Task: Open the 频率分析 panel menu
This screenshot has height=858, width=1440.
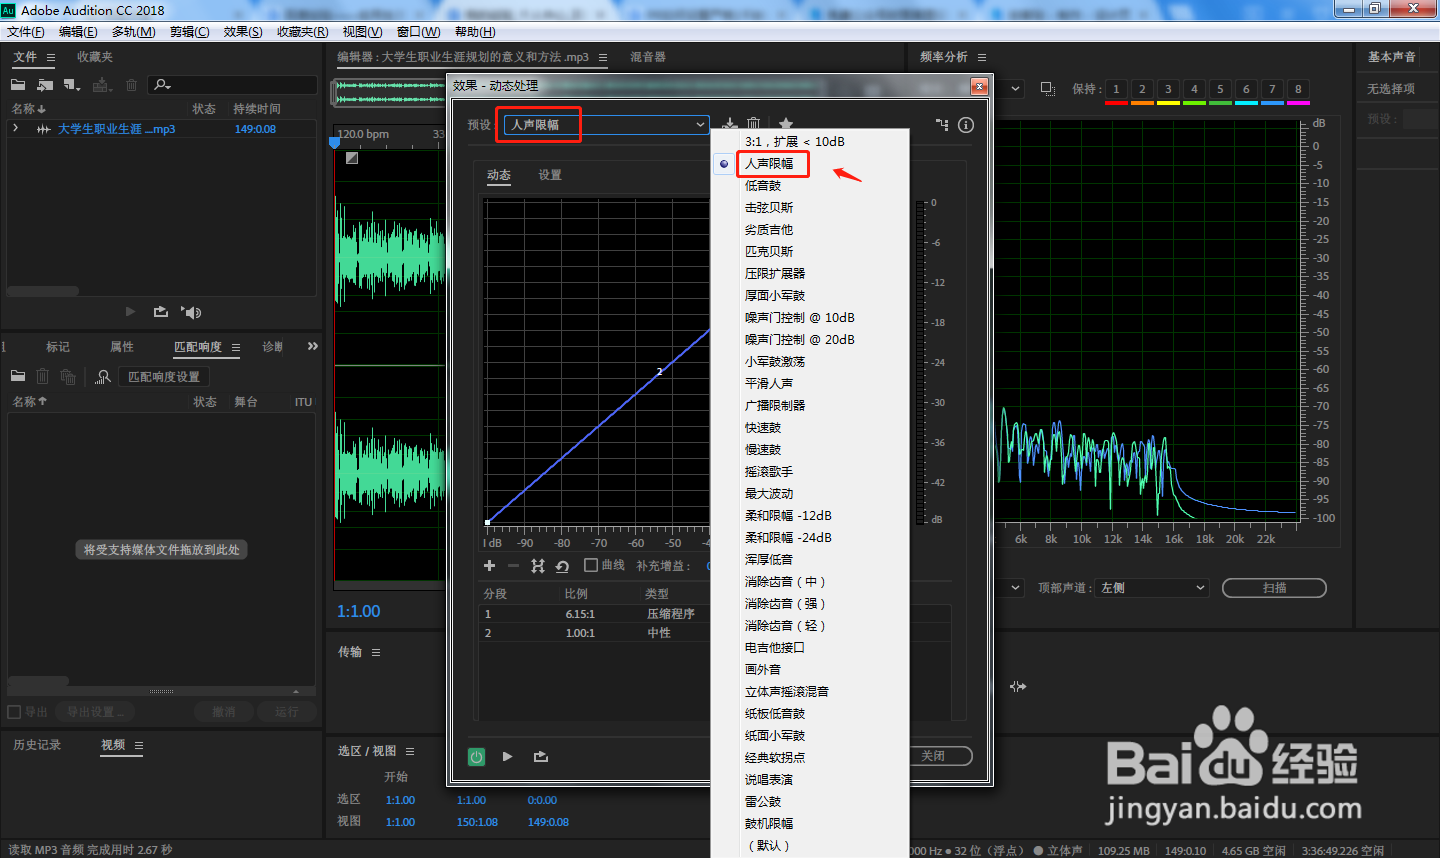Action: [x=982, y=58]
